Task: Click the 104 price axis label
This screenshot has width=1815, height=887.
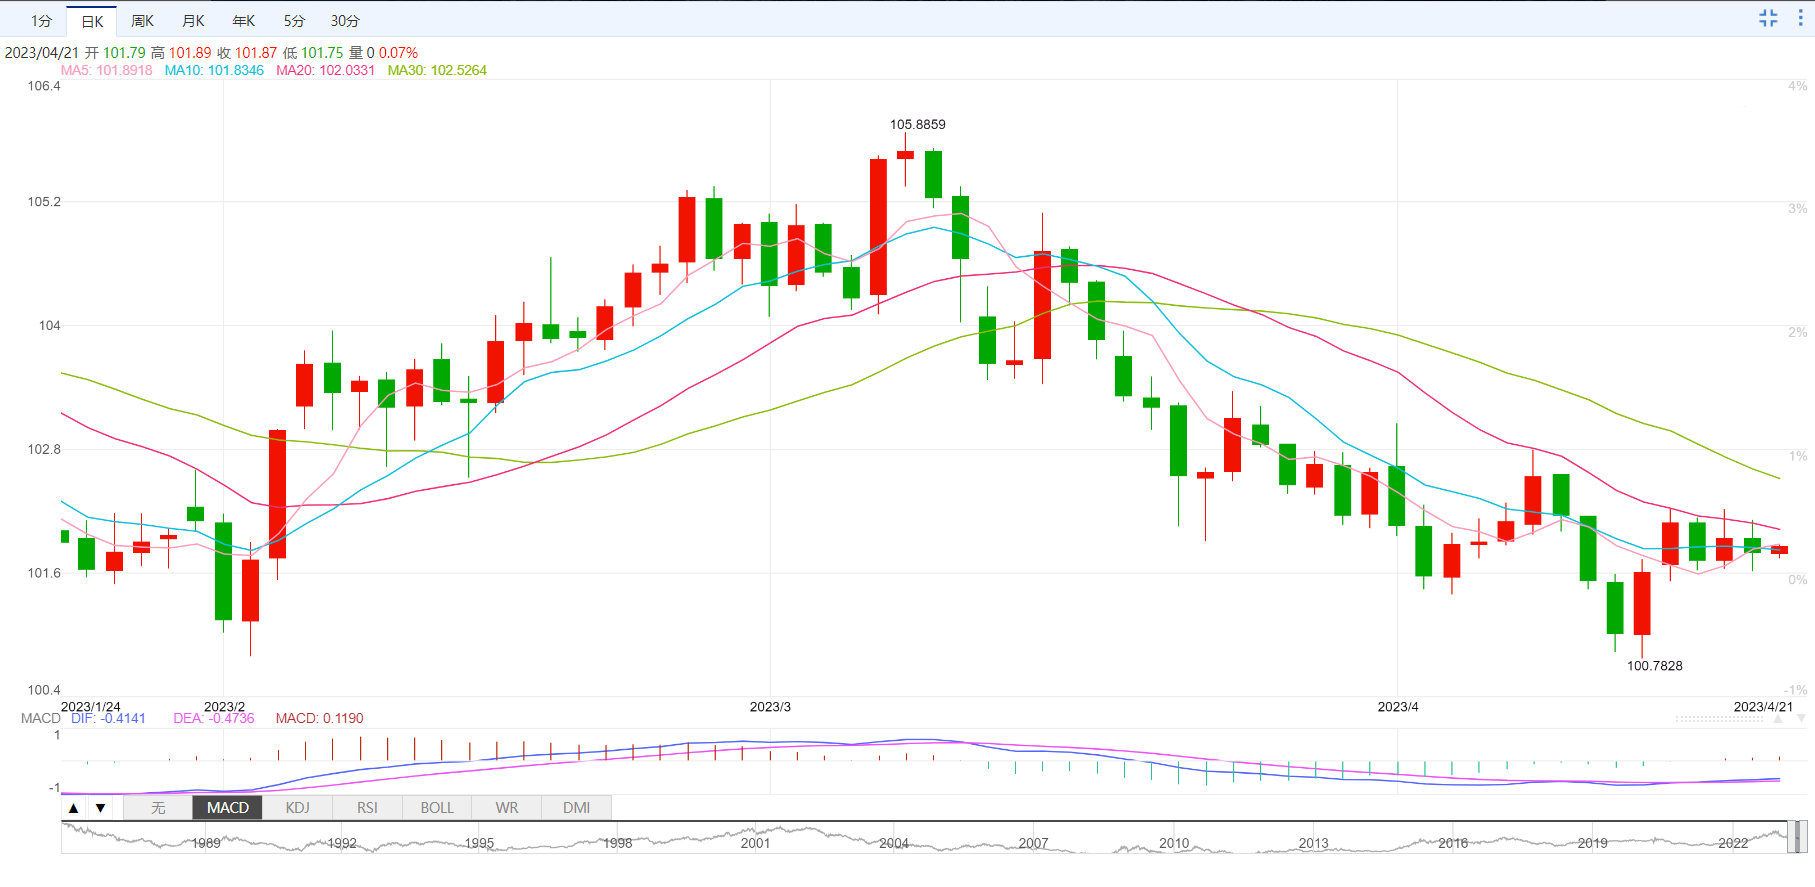Action: [x=50, y=325]
